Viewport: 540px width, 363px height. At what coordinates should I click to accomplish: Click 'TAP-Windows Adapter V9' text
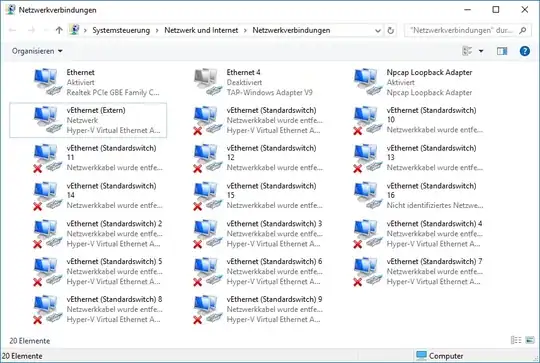[x=270, y=92]
